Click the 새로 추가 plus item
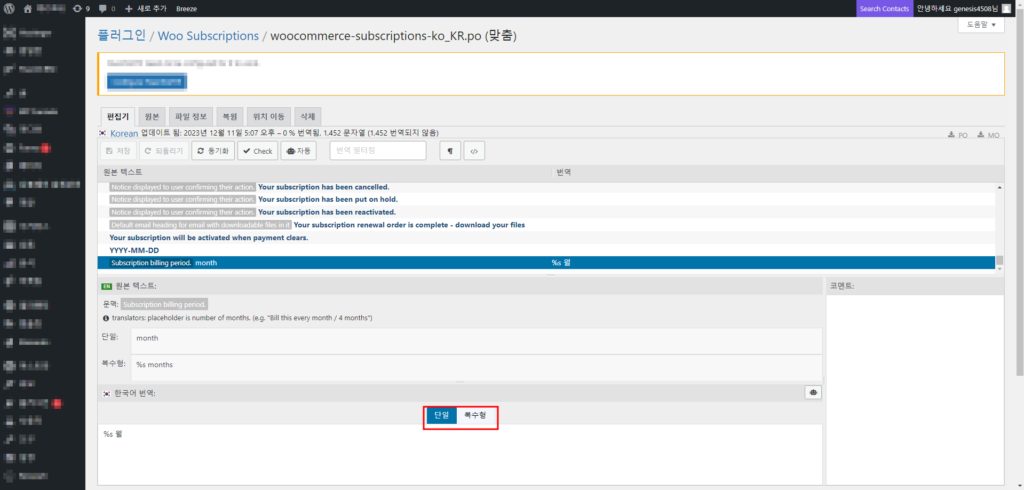The width and height of the screenshot is (1024, 490). 146,8
